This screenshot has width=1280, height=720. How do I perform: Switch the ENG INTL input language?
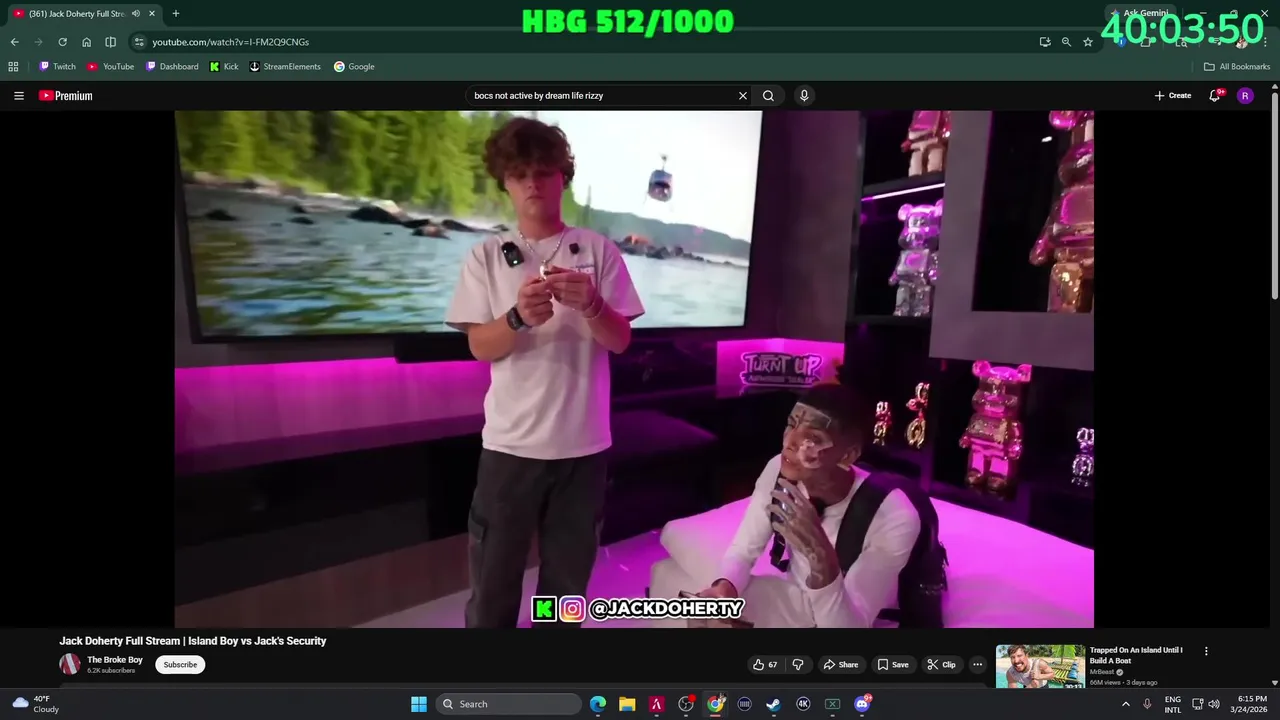1173,704
